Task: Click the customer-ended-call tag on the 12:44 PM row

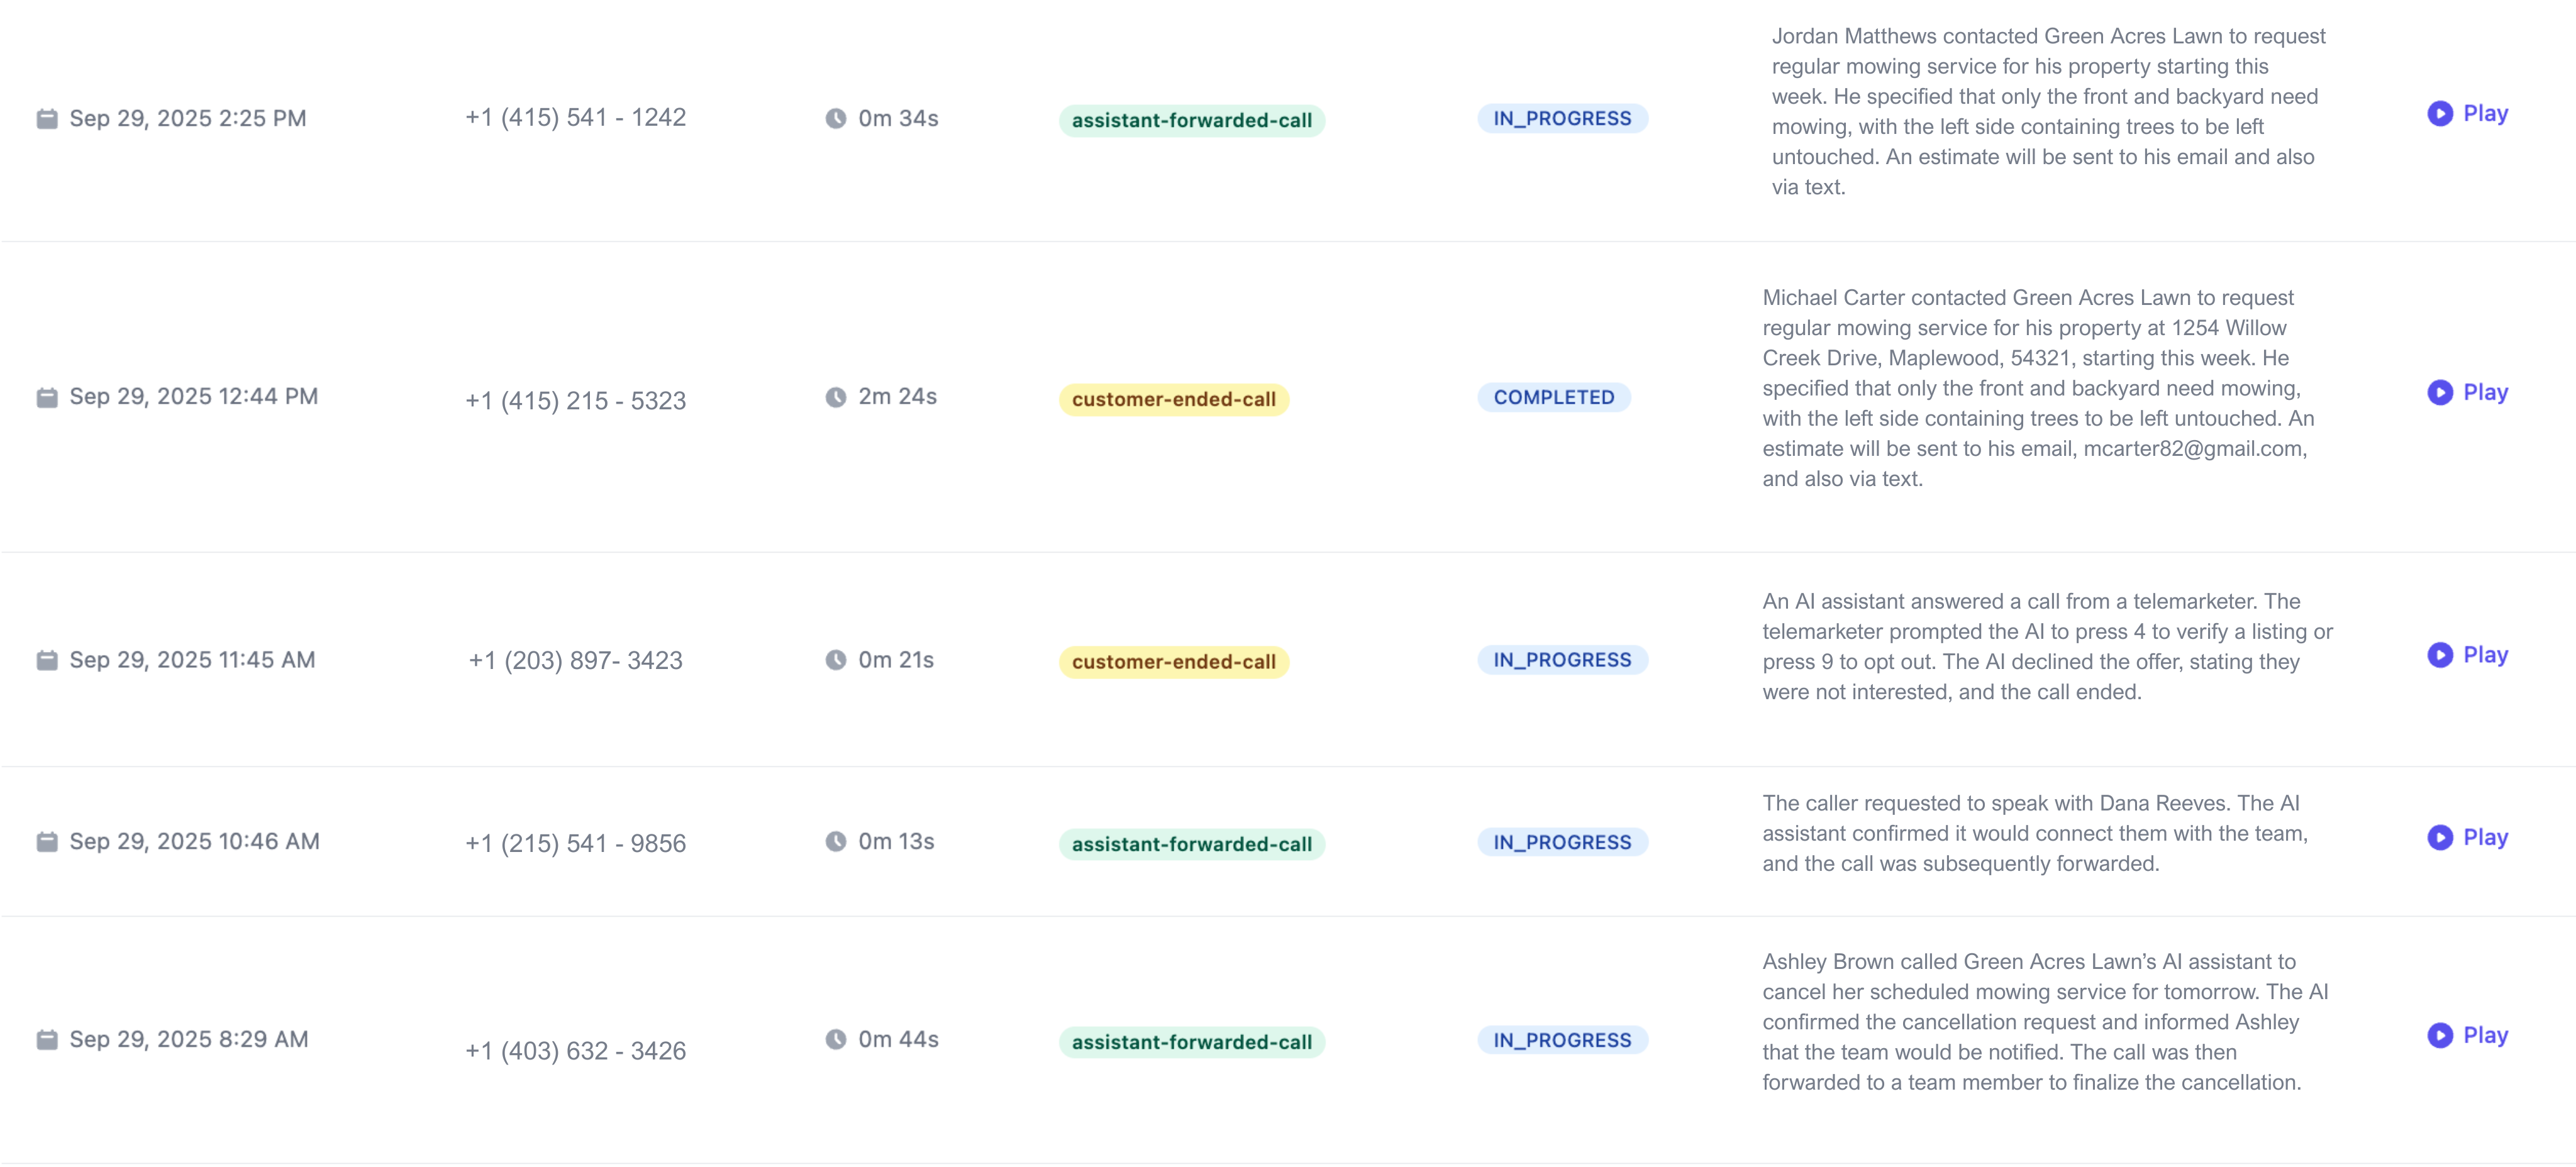Action: click(1173, 398)
